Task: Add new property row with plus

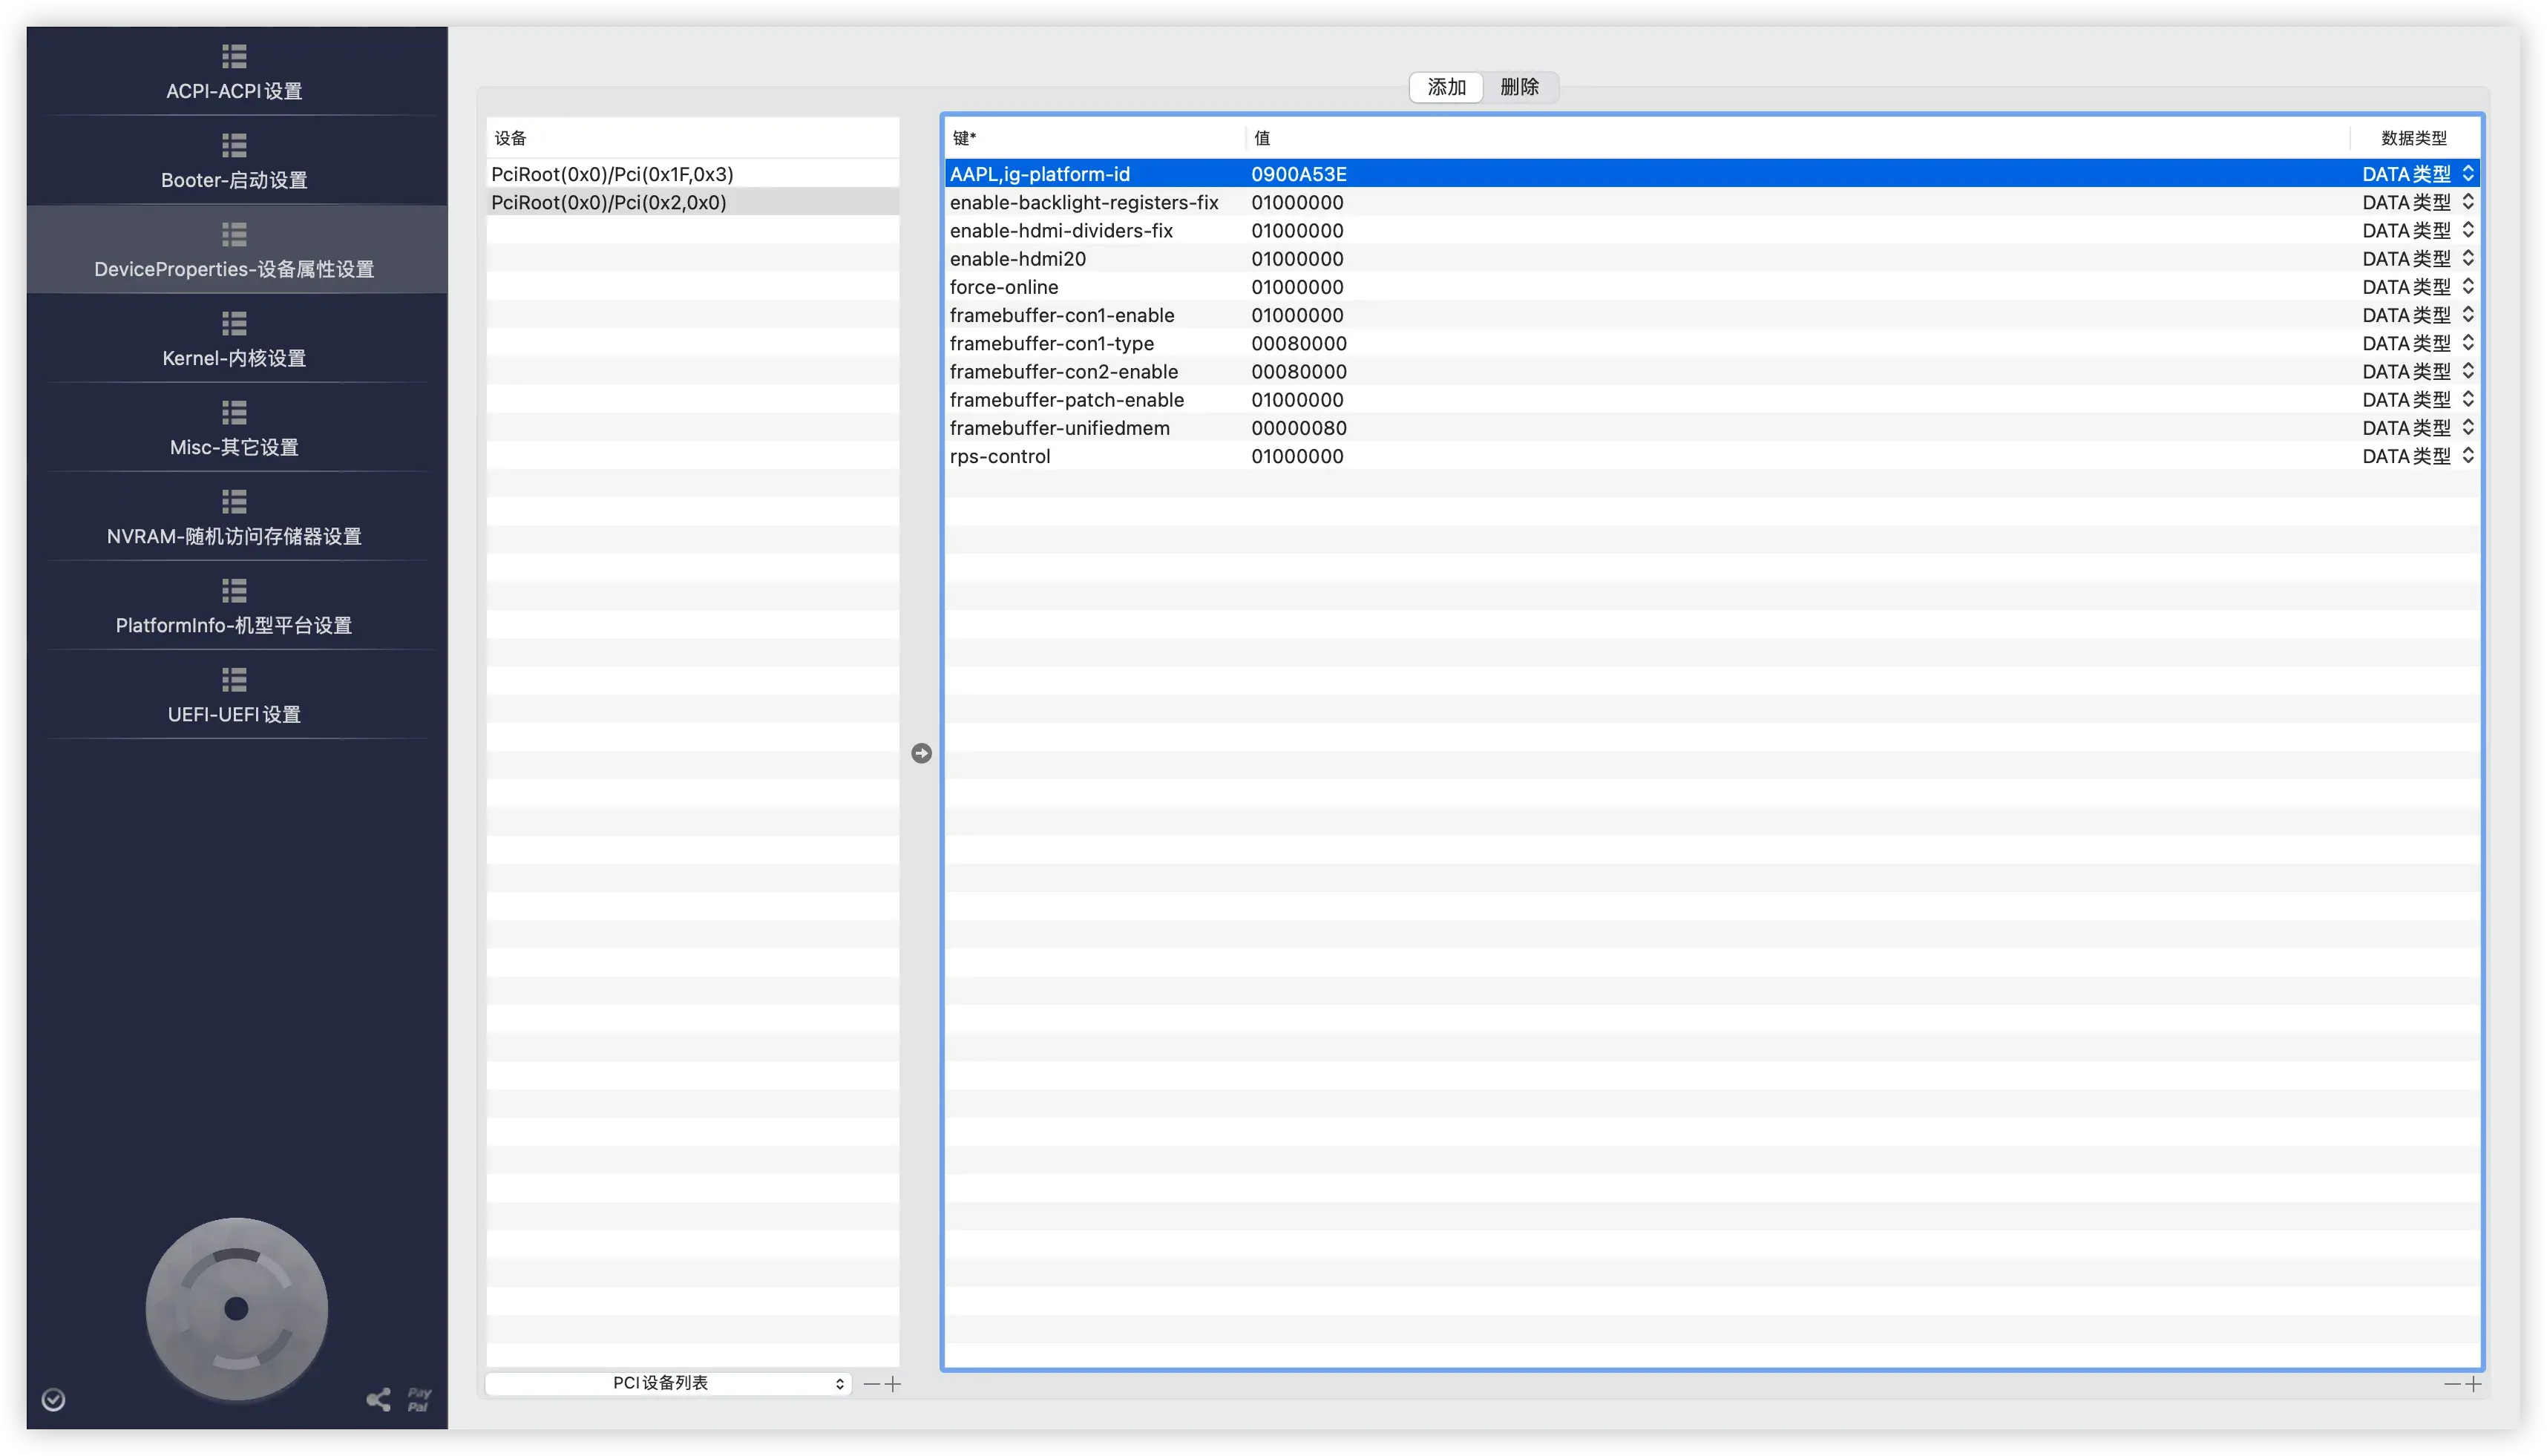Action: tap(2473, 1384)
